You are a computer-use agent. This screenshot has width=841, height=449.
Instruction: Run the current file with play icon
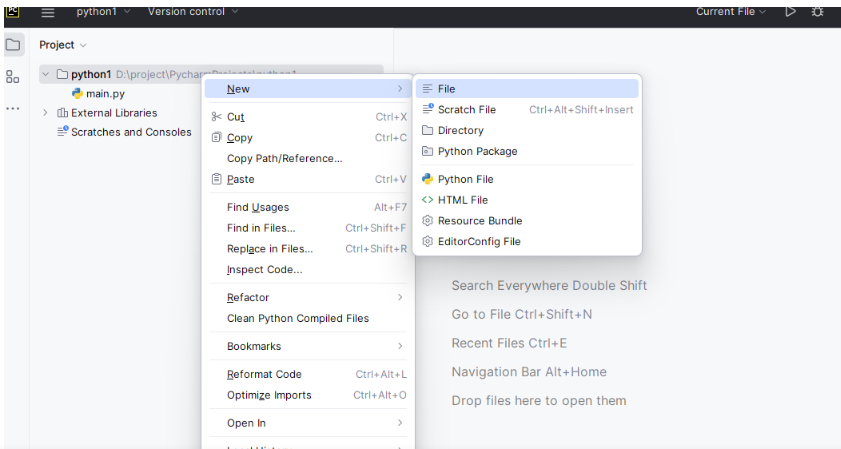click(x=790, y=12)
